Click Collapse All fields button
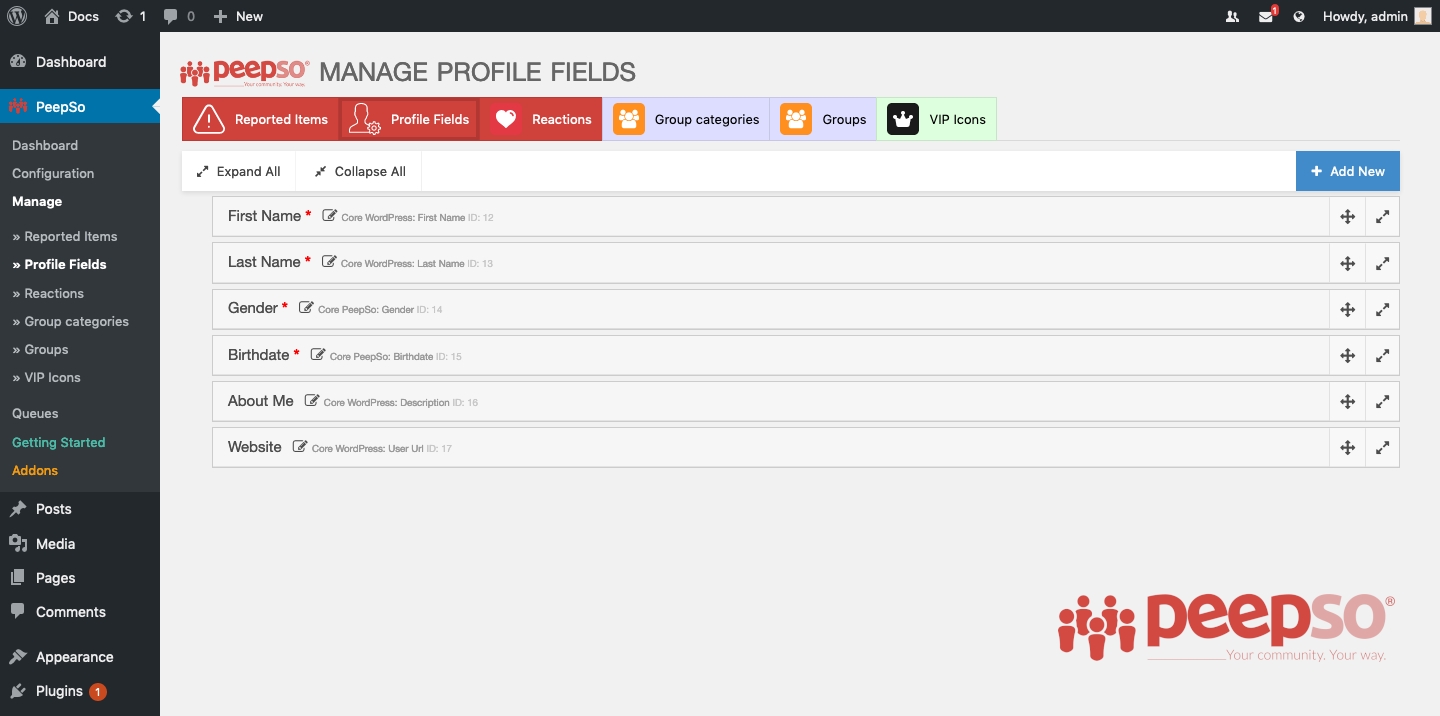This screenshot has width=1440, height=716. (360, 171)
